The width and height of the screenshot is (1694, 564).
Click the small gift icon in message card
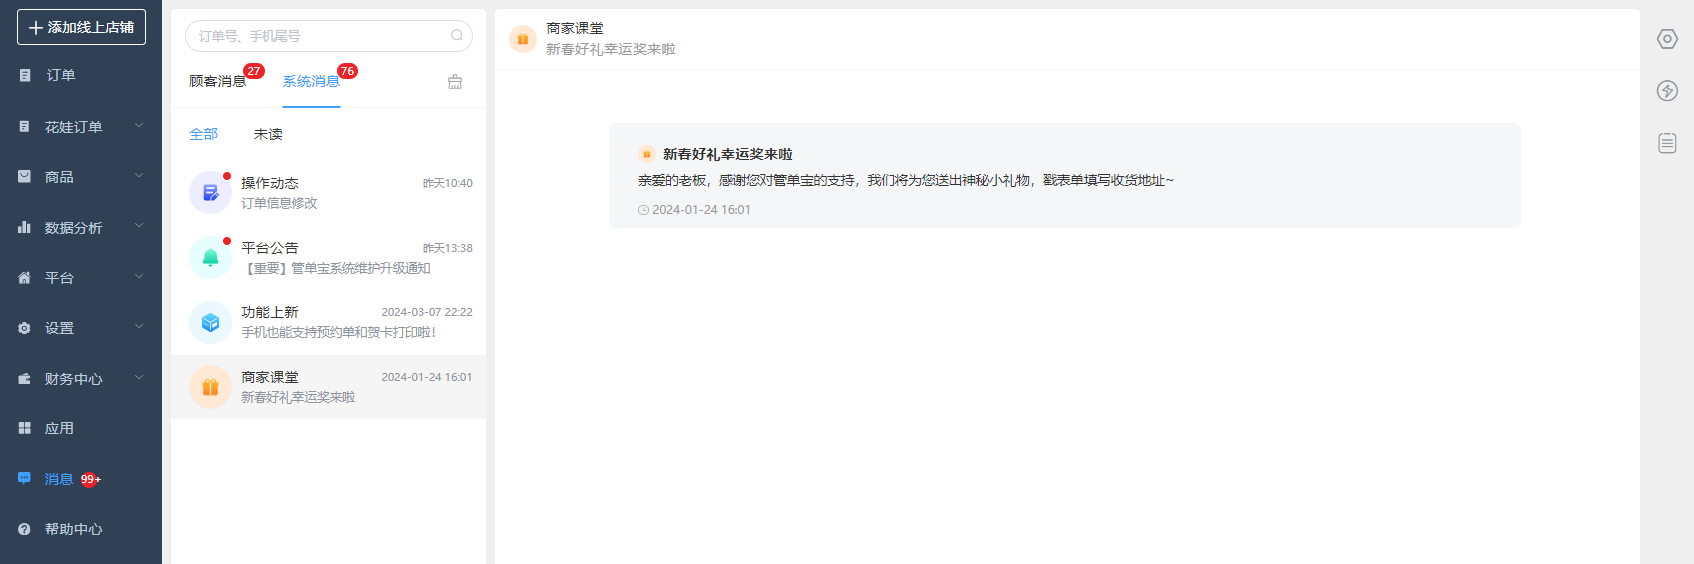tap(647, 154)
